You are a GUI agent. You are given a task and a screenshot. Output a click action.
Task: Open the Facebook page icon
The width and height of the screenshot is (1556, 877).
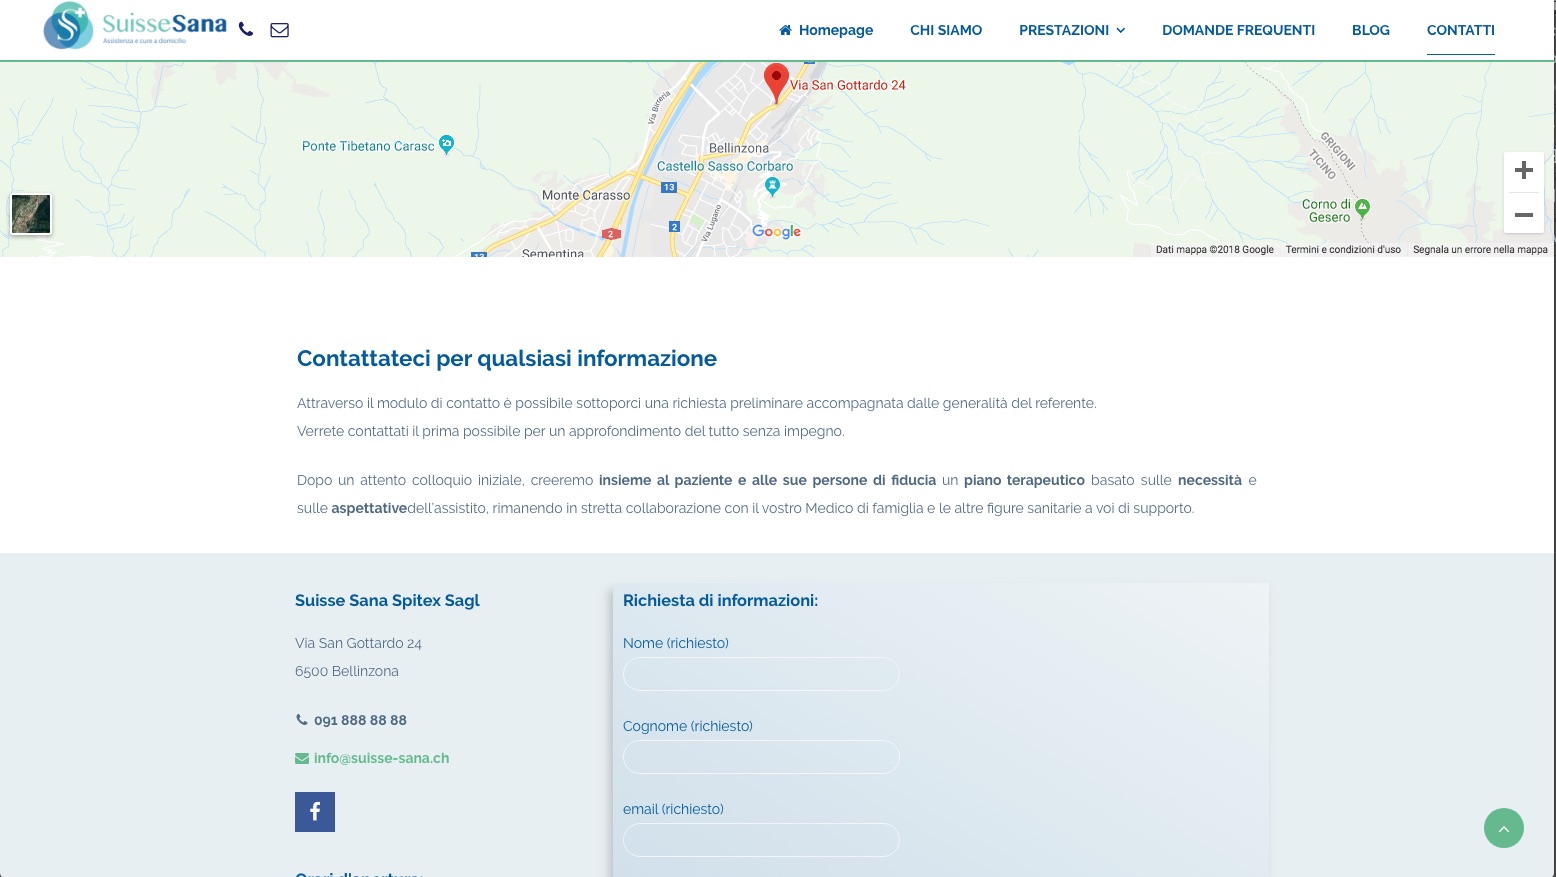pyautogui.click(x=315, y=812)
